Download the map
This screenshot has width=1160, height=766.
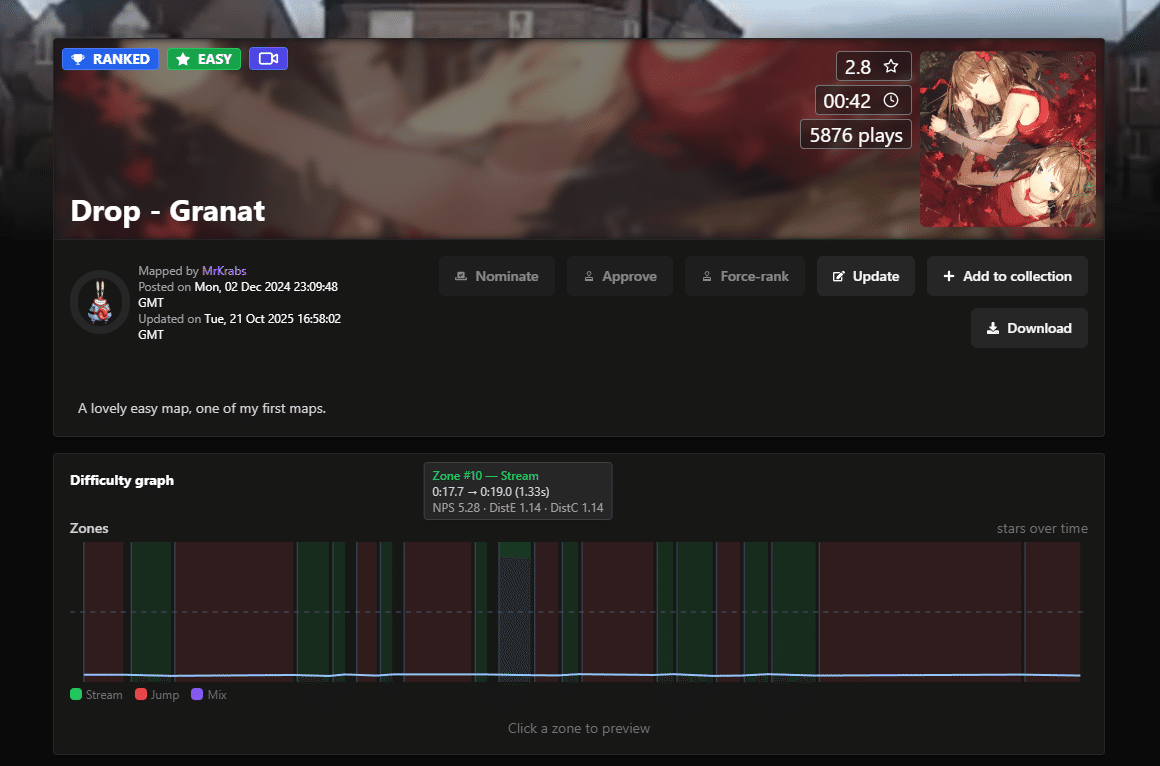pos(1029,328)
